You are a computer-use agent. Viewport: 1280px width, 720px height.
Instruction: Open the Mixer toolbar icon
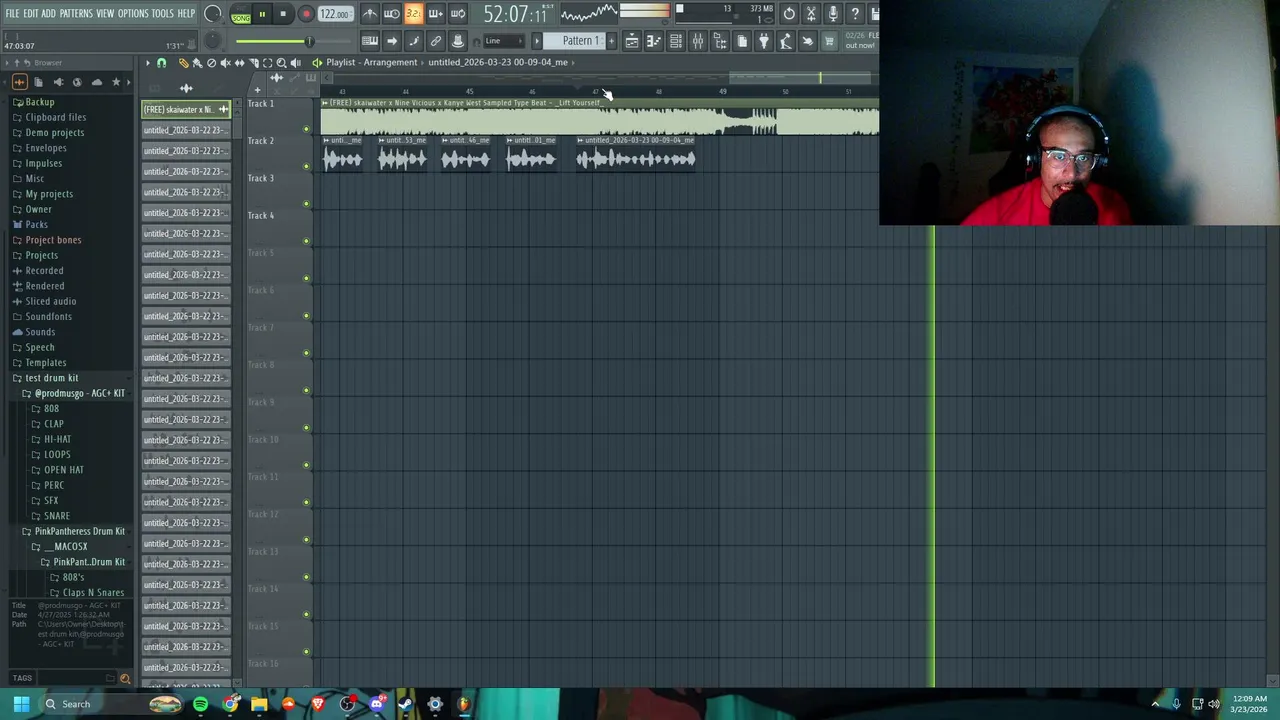pos(698,41)
